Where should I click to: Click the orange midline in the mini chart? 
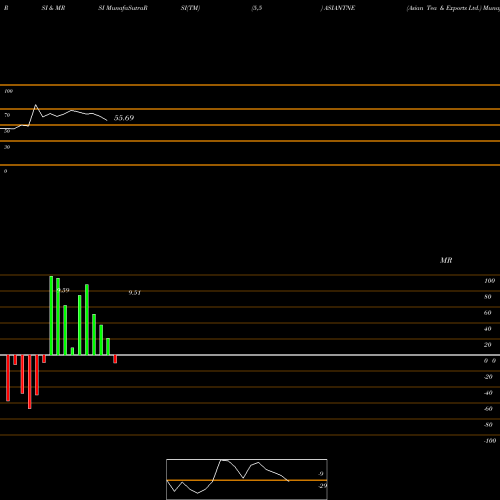pos(247,480)
